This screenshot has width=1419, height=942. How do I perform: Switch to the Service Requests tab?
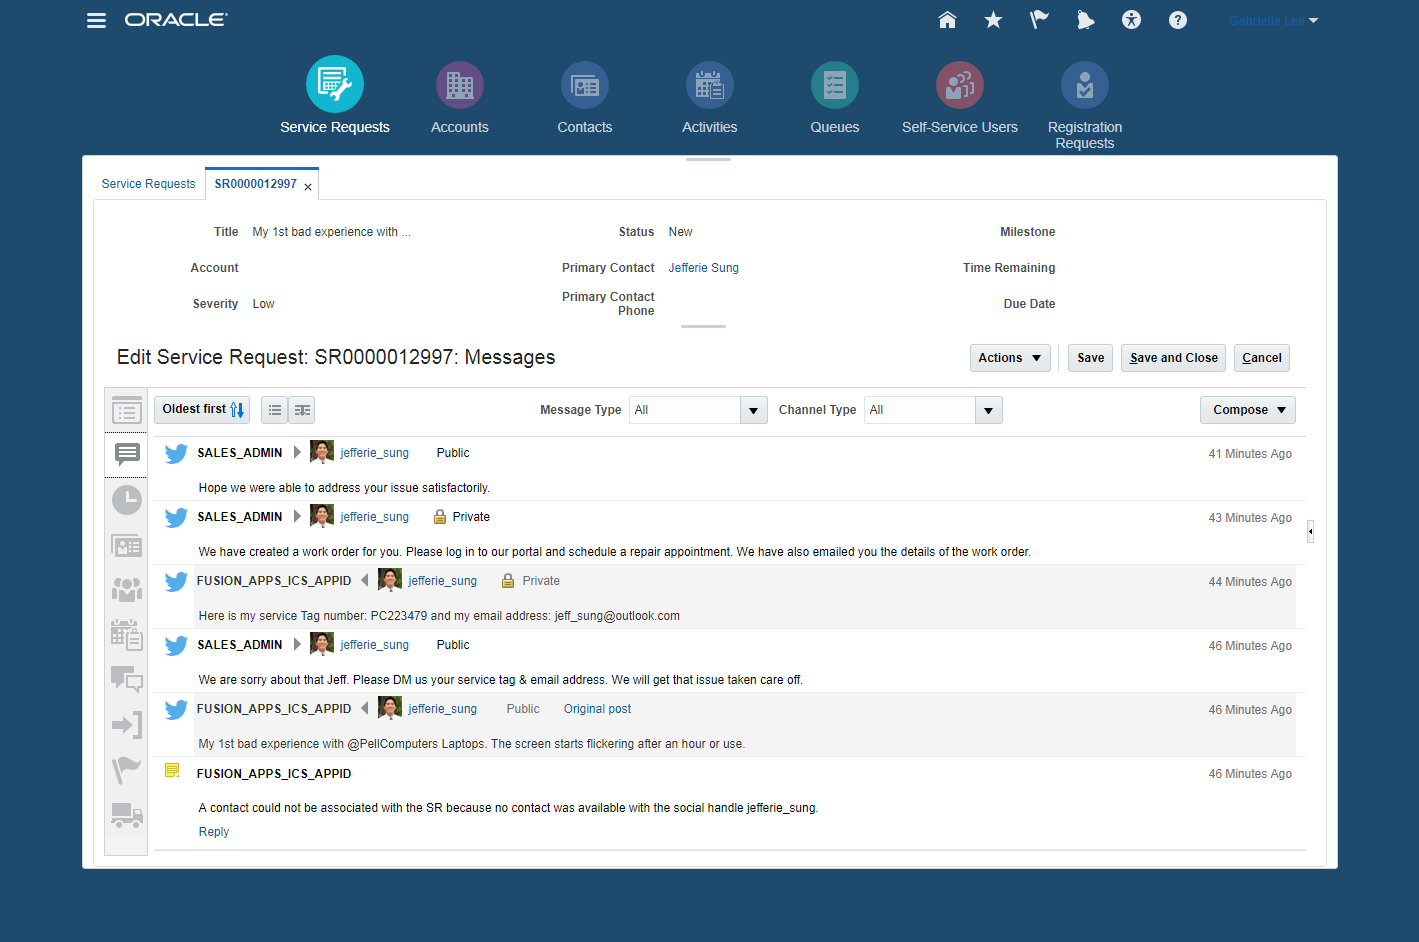148,184
